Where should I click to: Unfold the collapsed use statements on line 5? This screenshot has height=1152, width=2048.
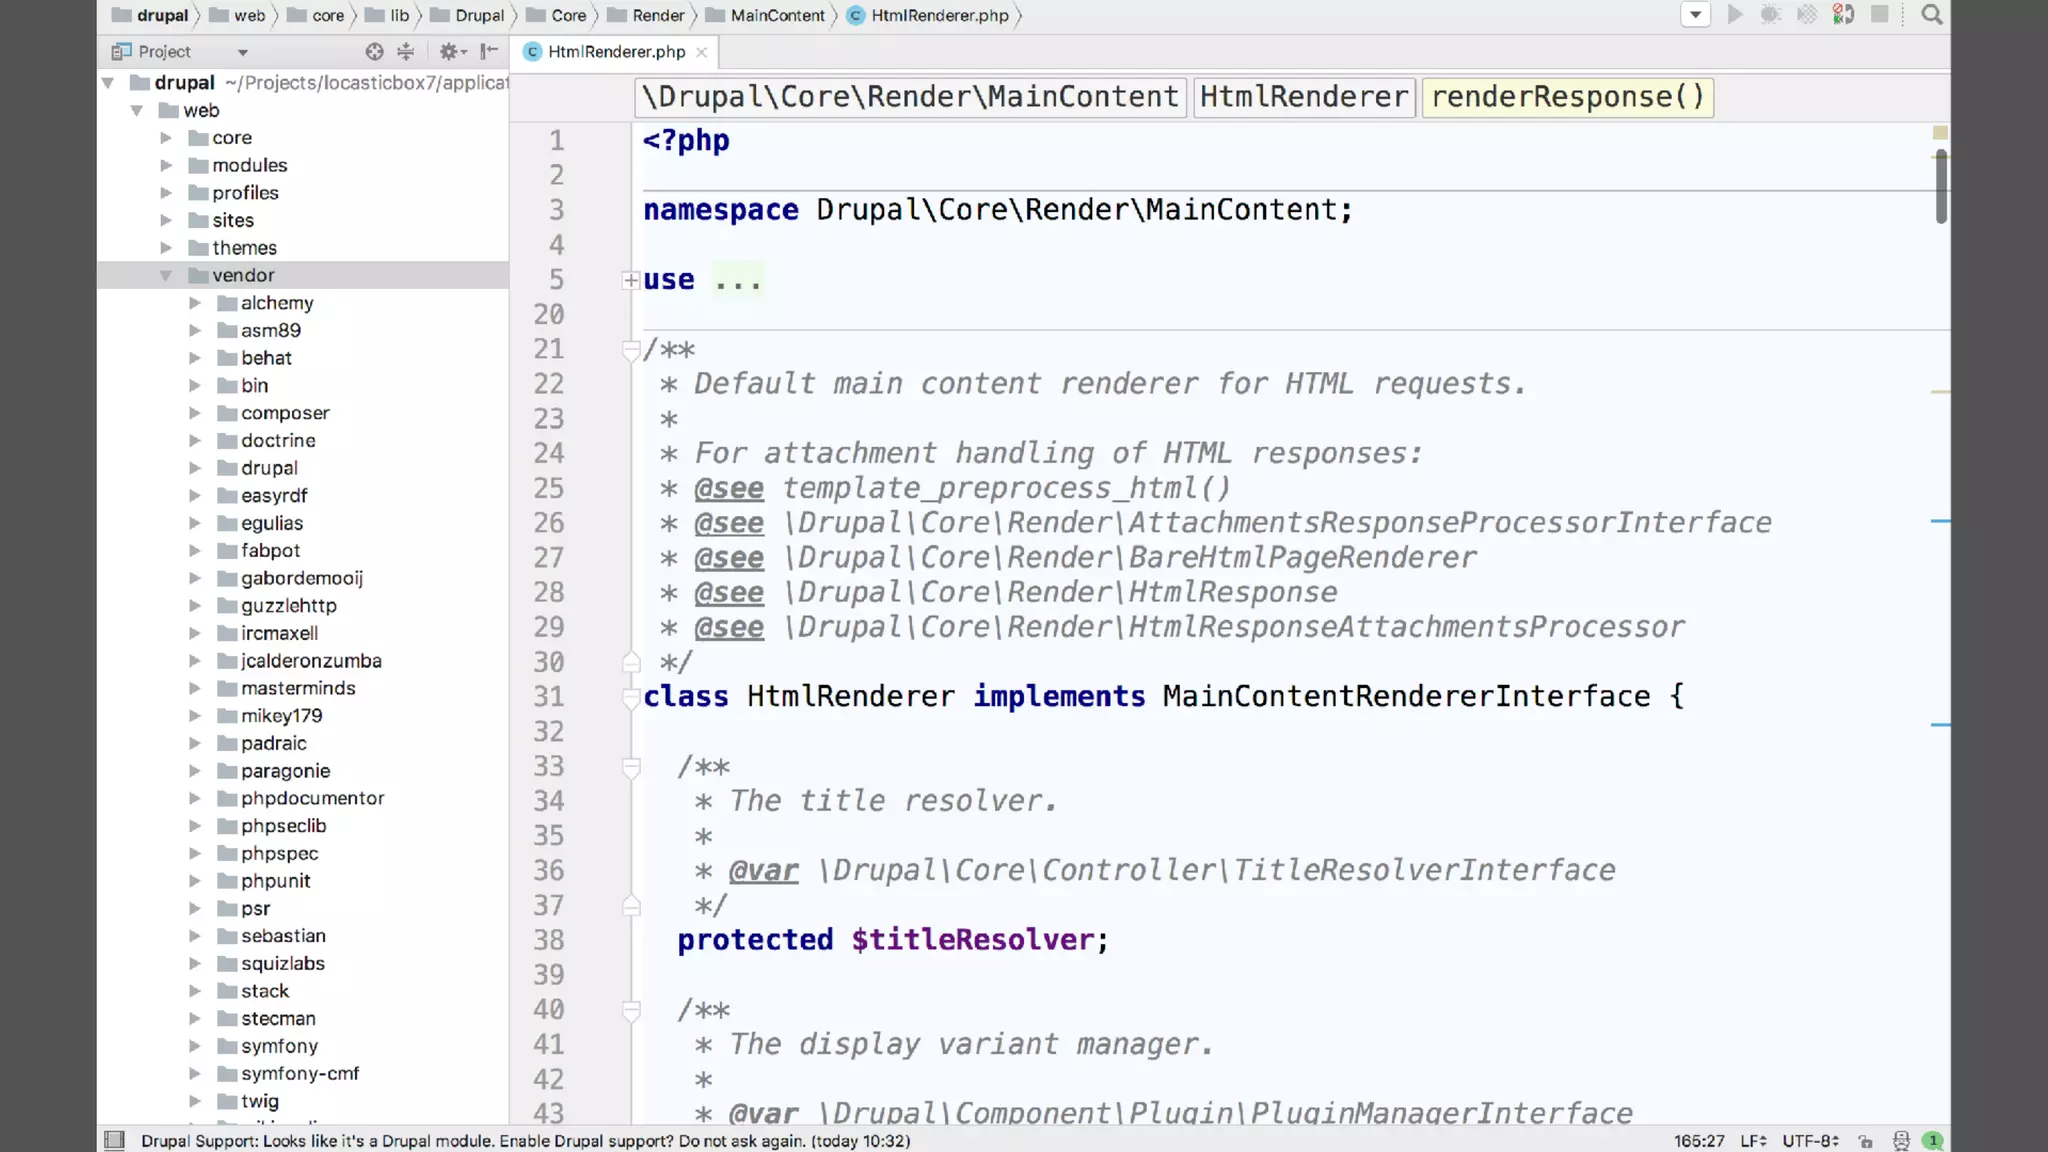click(630, 281)
